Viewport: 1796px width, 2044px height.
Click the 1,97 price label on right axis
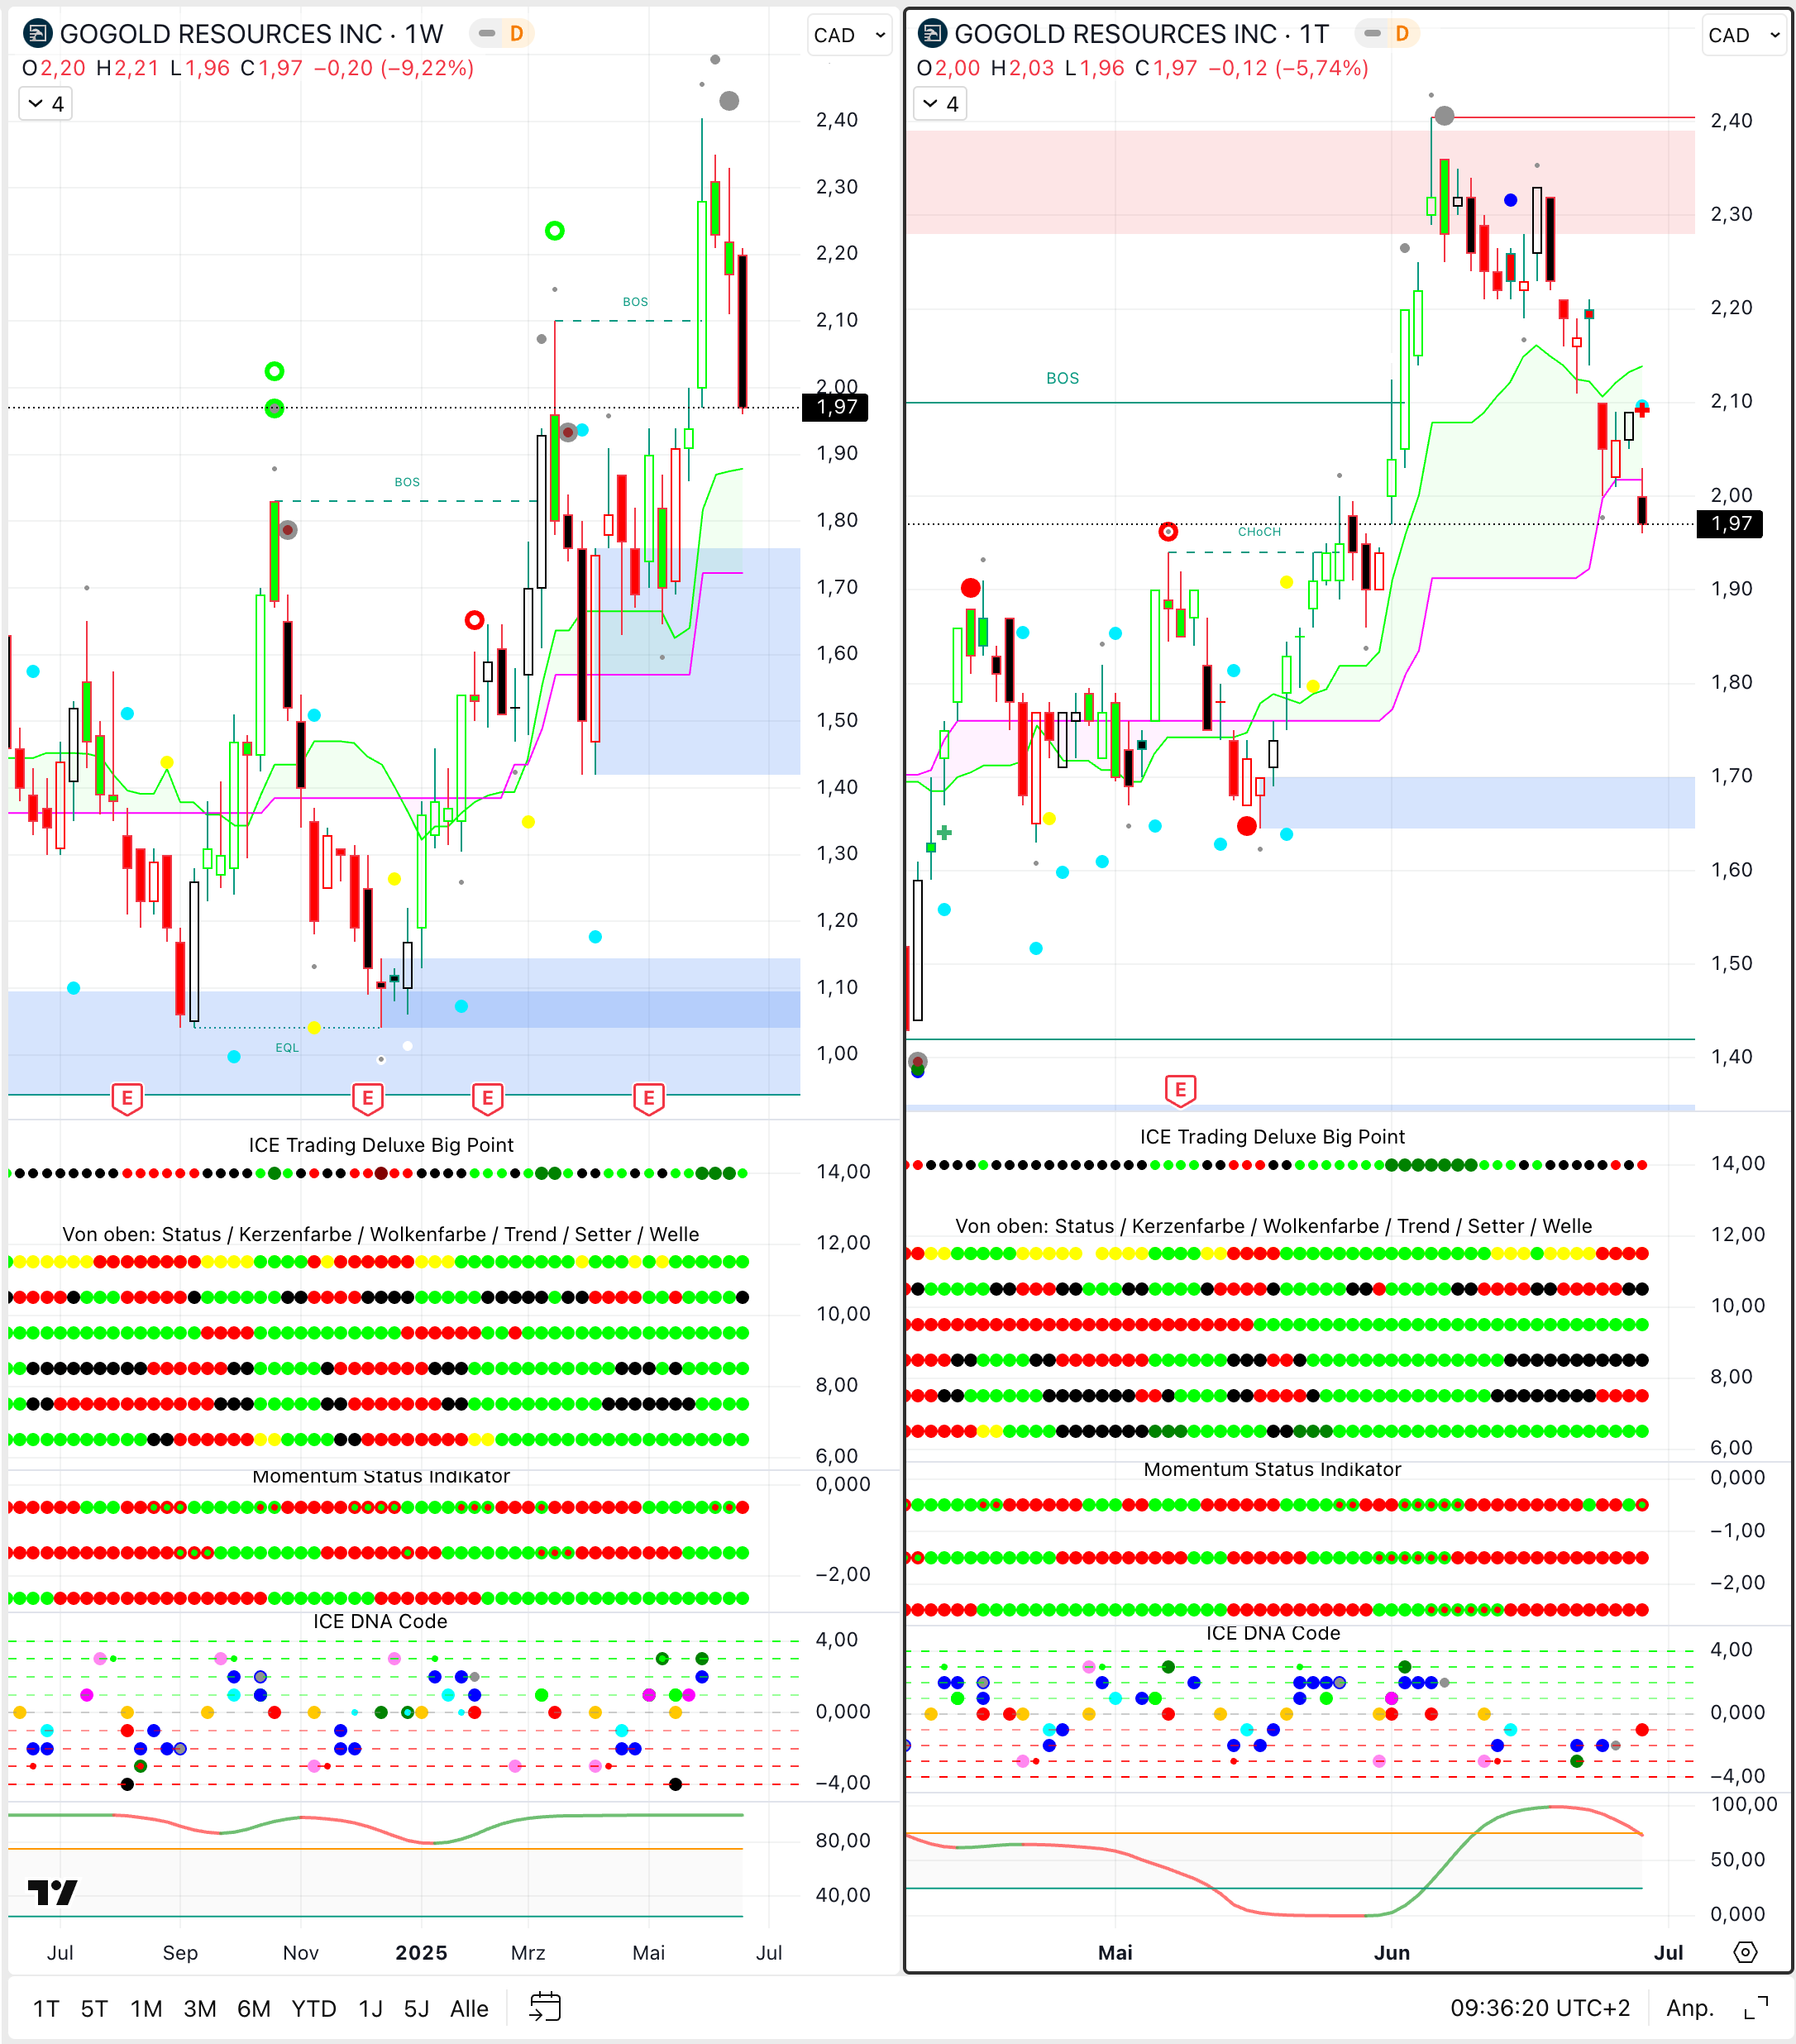coord(1730,523)
